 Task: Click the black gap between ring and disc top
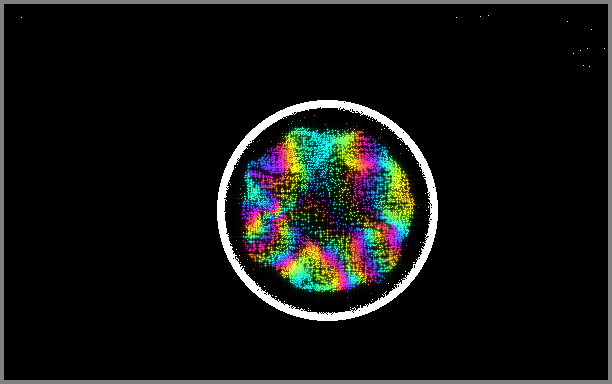[327, 118]
